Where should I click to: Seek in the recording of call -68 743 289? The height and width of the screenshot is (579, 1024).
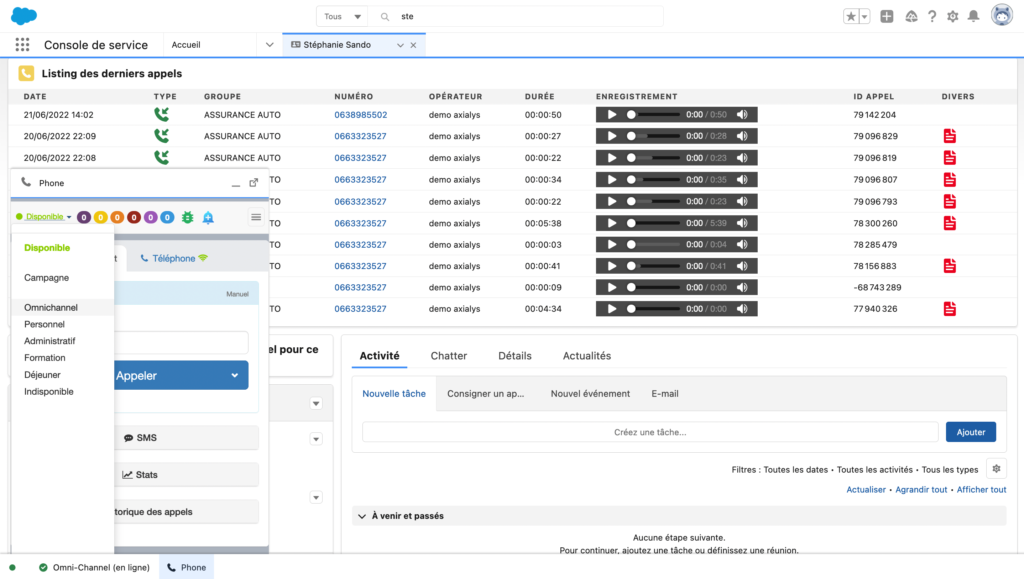pyautogui.click(x=653, y=287)
